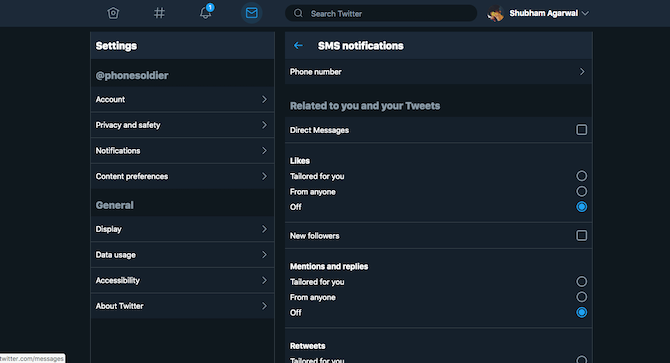Click the Settings panel heading

[116, 46]
